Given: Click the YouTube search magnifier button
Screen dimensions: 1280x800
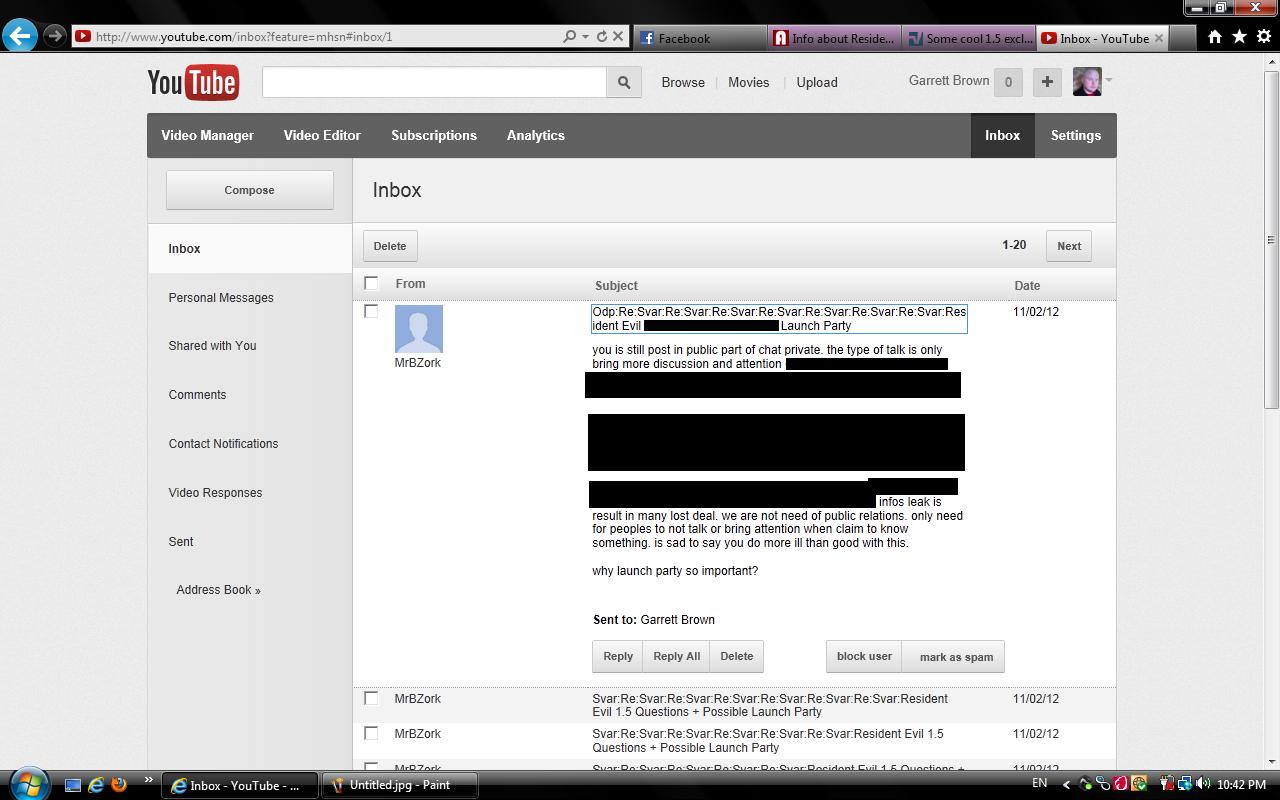Looking at the screenshot, I should click(624, 82).
